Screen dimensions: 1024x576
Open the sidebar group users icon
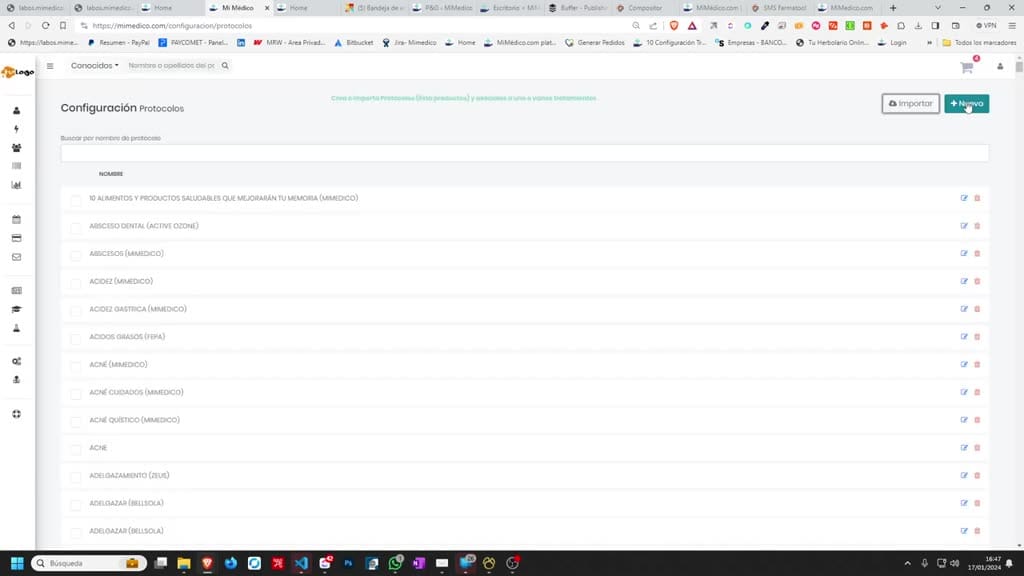coord(16,148)
